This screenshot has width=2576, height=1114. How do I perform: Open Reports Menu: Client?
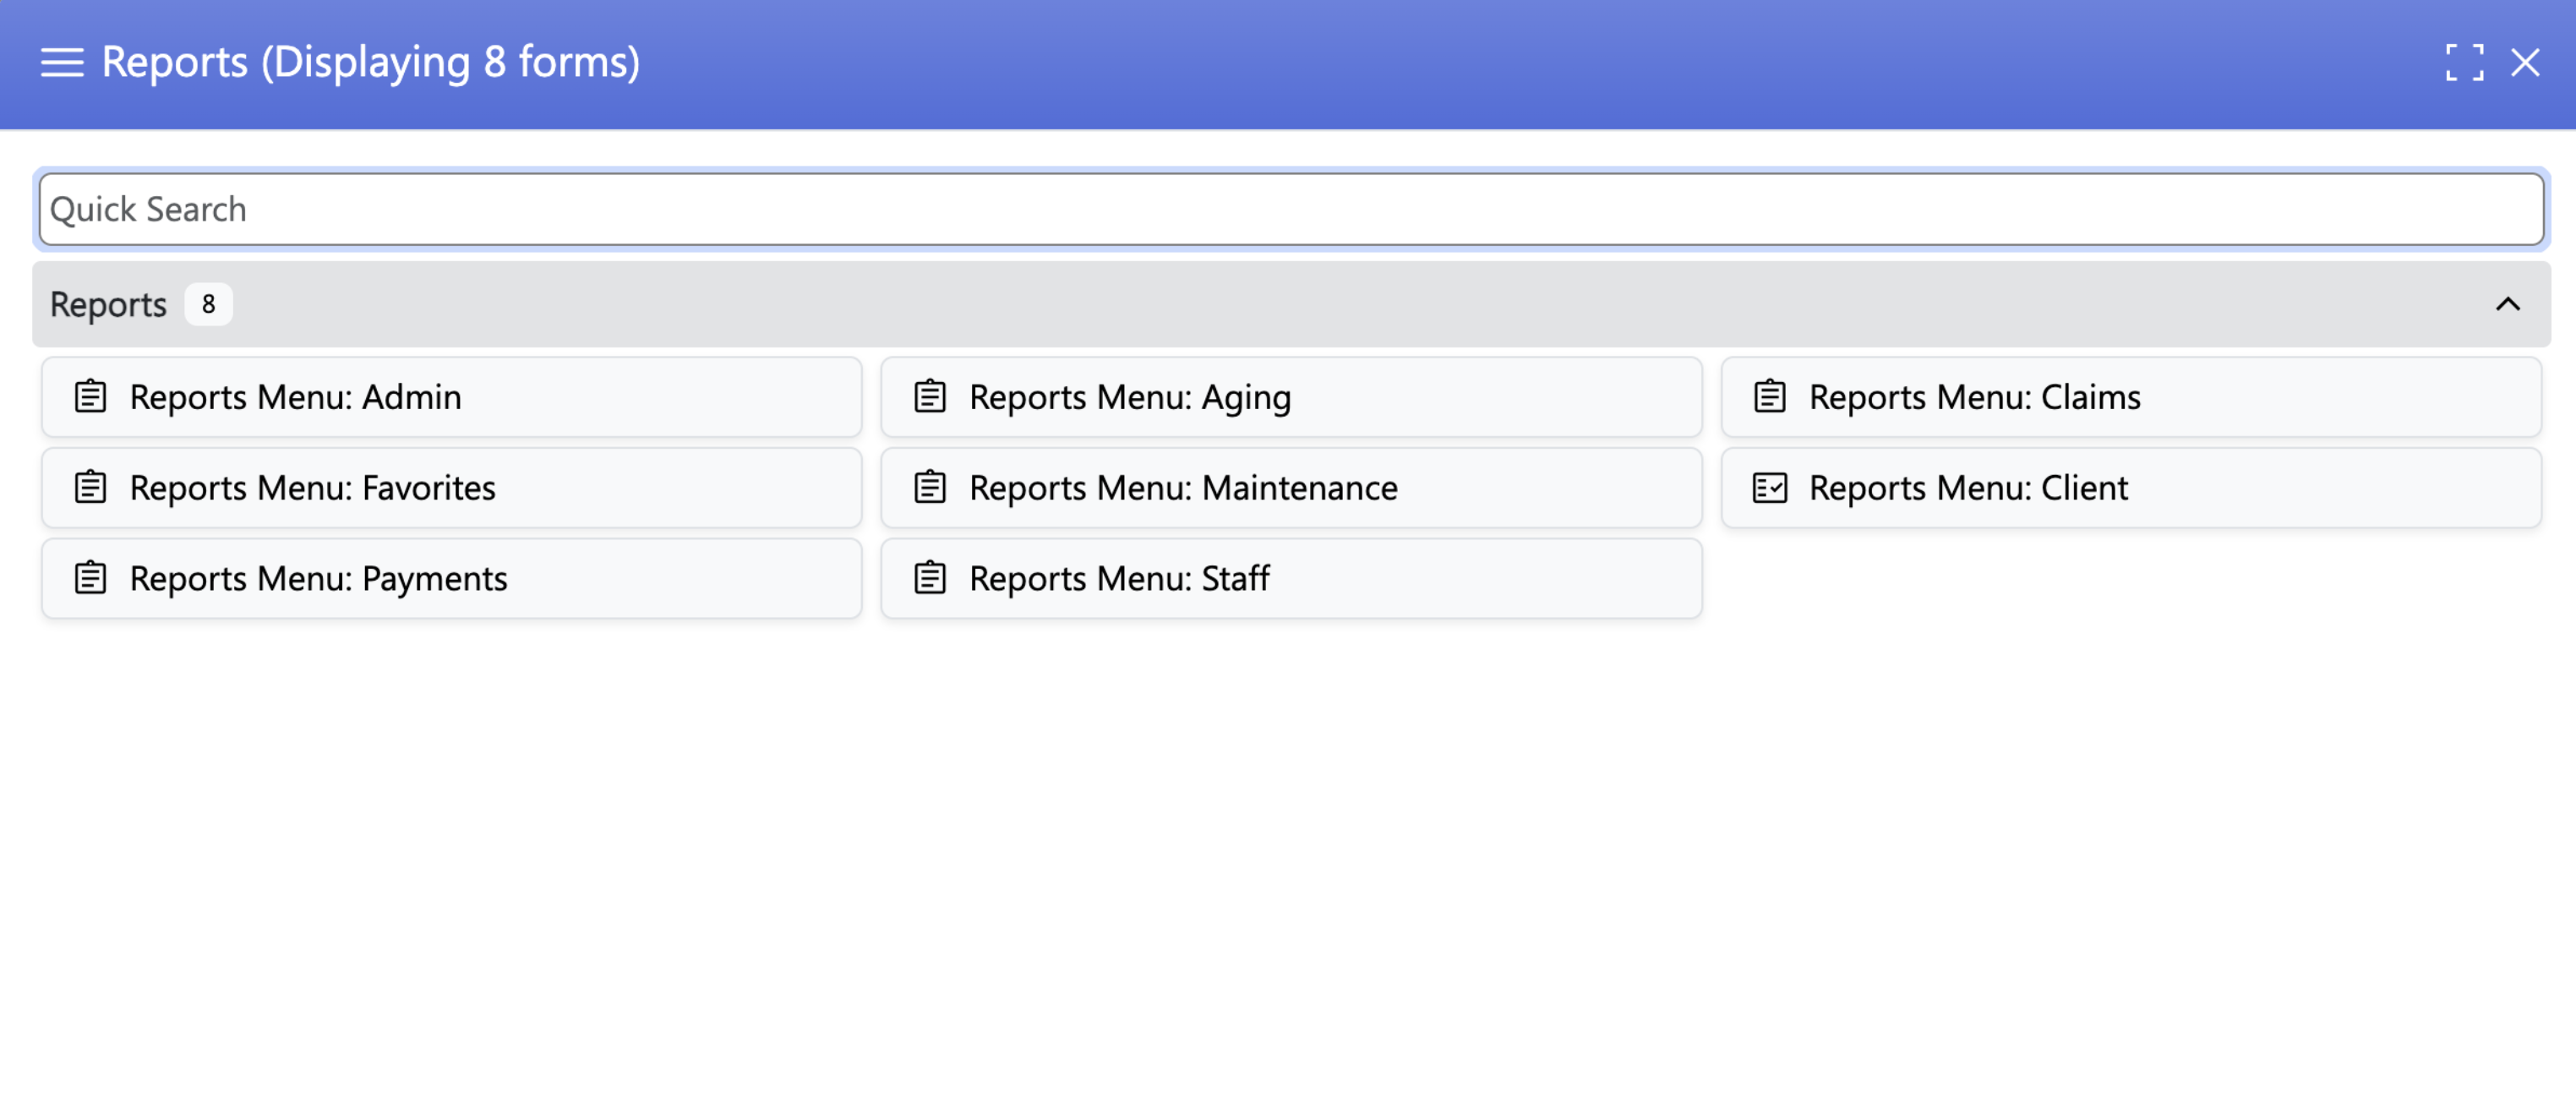[2131, 488]
